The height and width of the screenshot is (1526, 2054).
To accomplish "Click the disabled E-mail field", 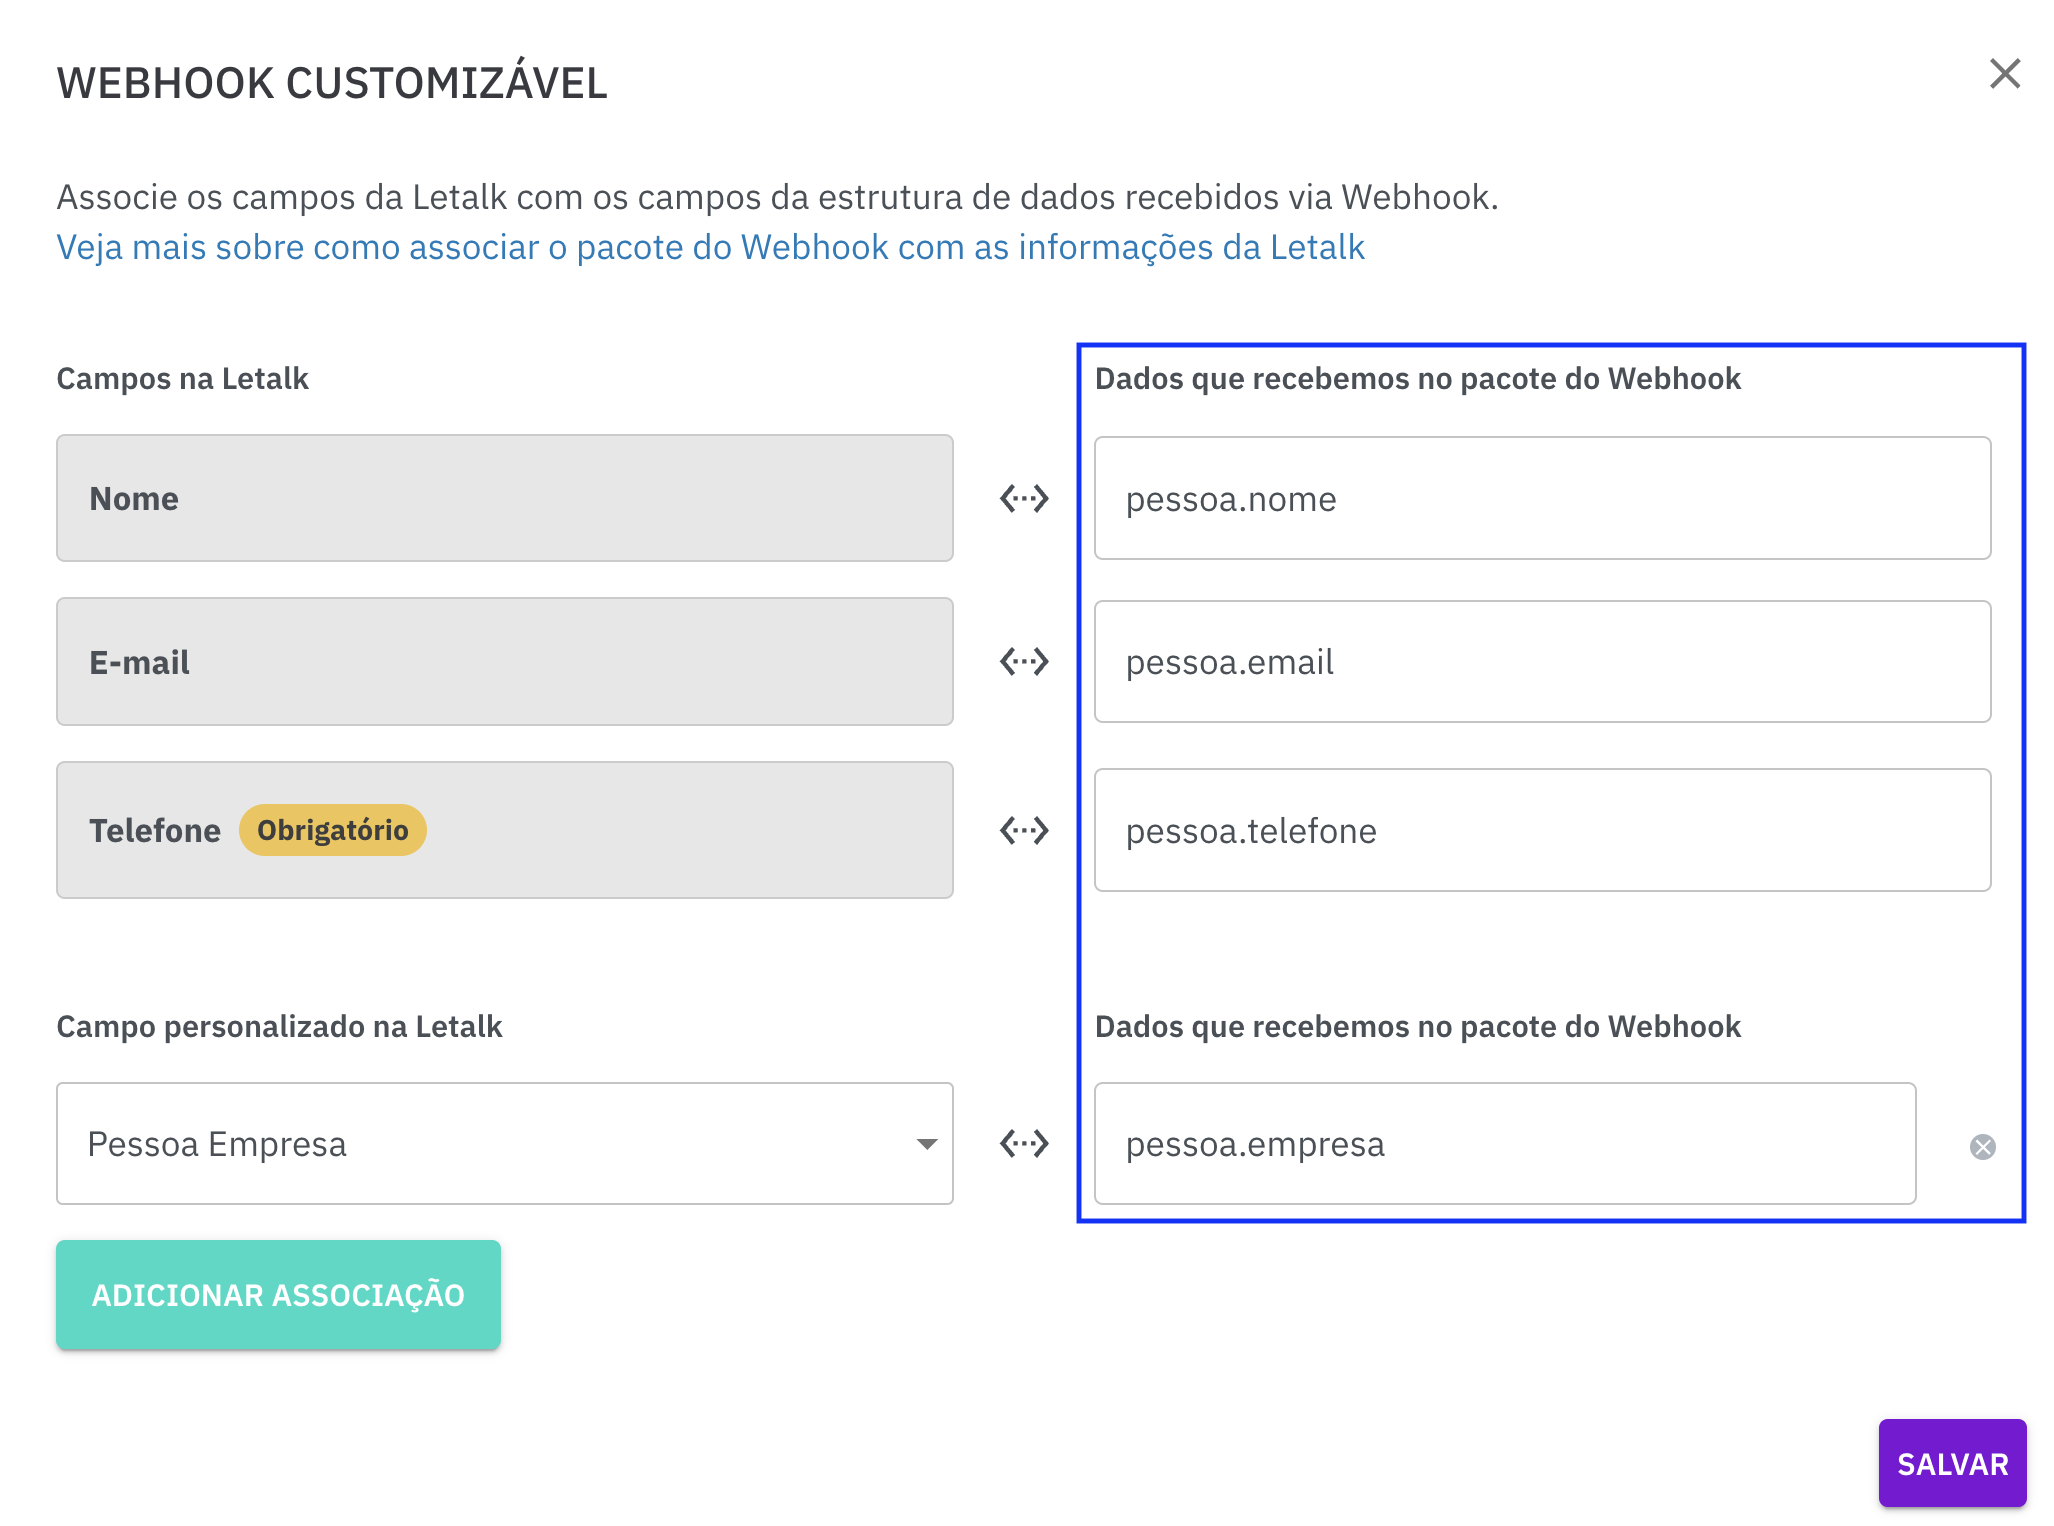I will [x=504, y=661].
